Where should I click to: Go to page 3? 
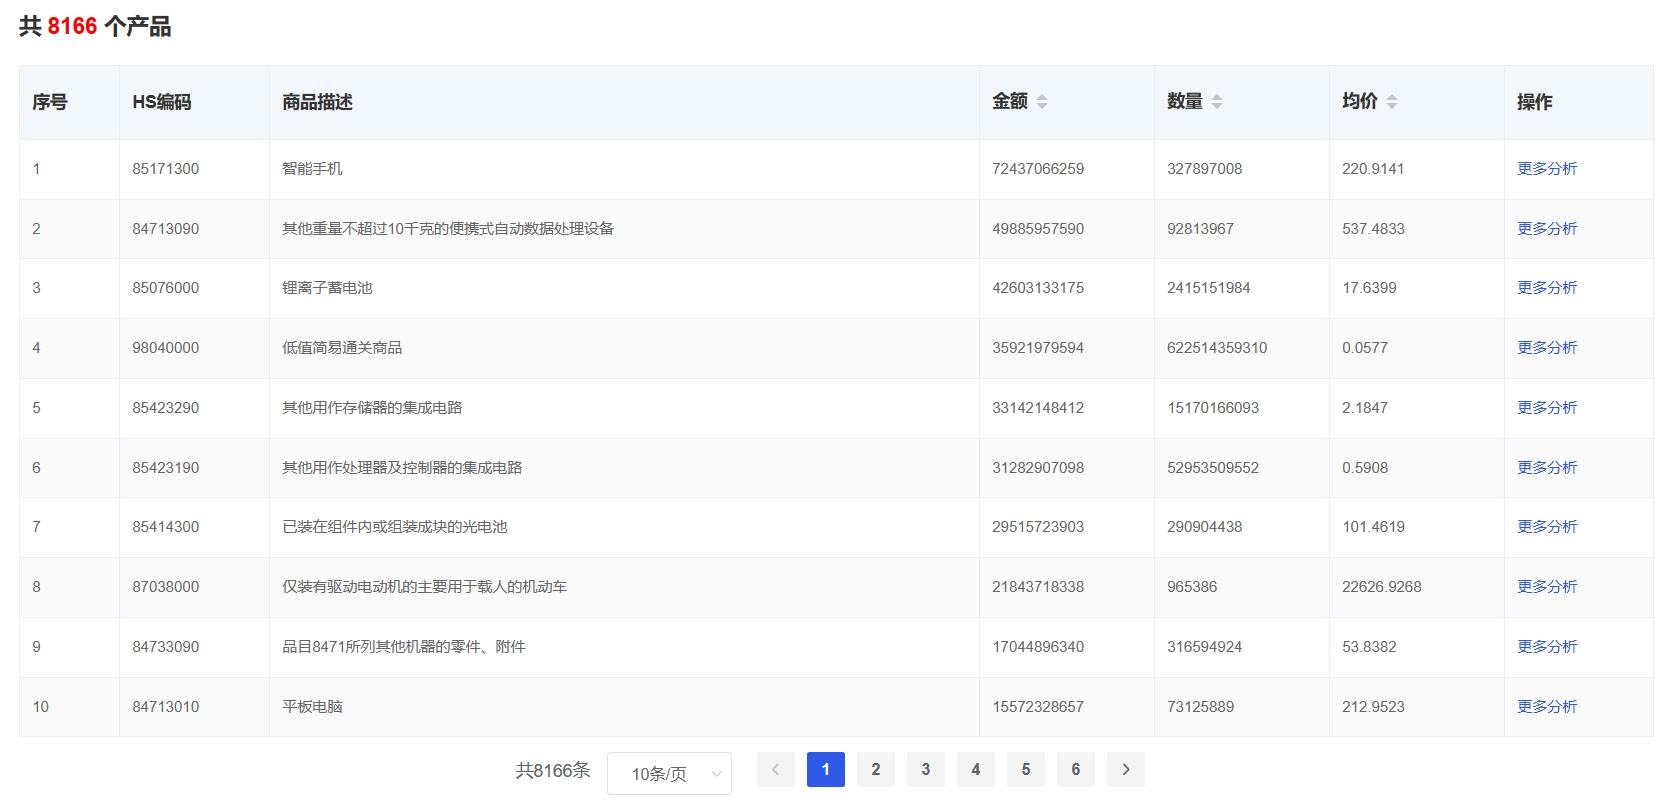926,770
